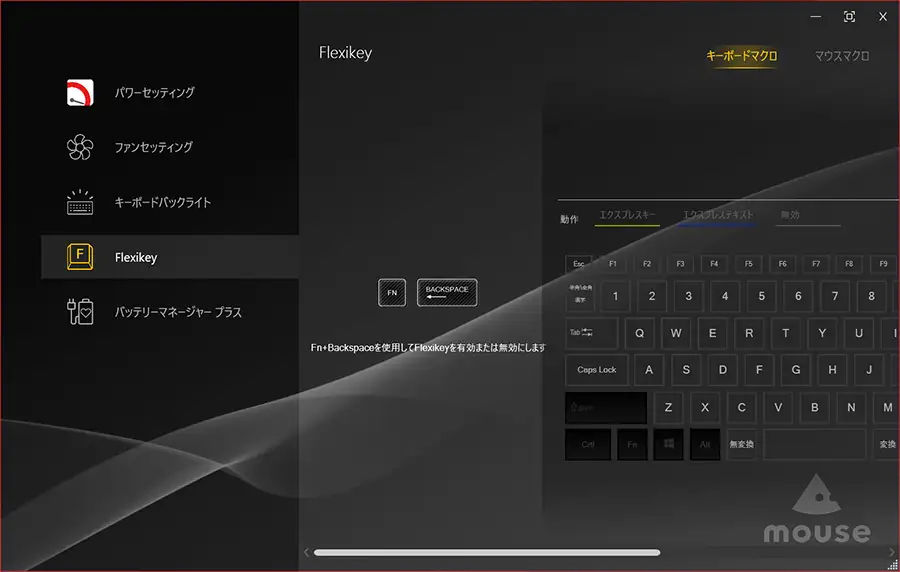This screenshot has width=900, height=572.
Task: Select the Flexikey sidebar label
Action: [x=136, y=257]
